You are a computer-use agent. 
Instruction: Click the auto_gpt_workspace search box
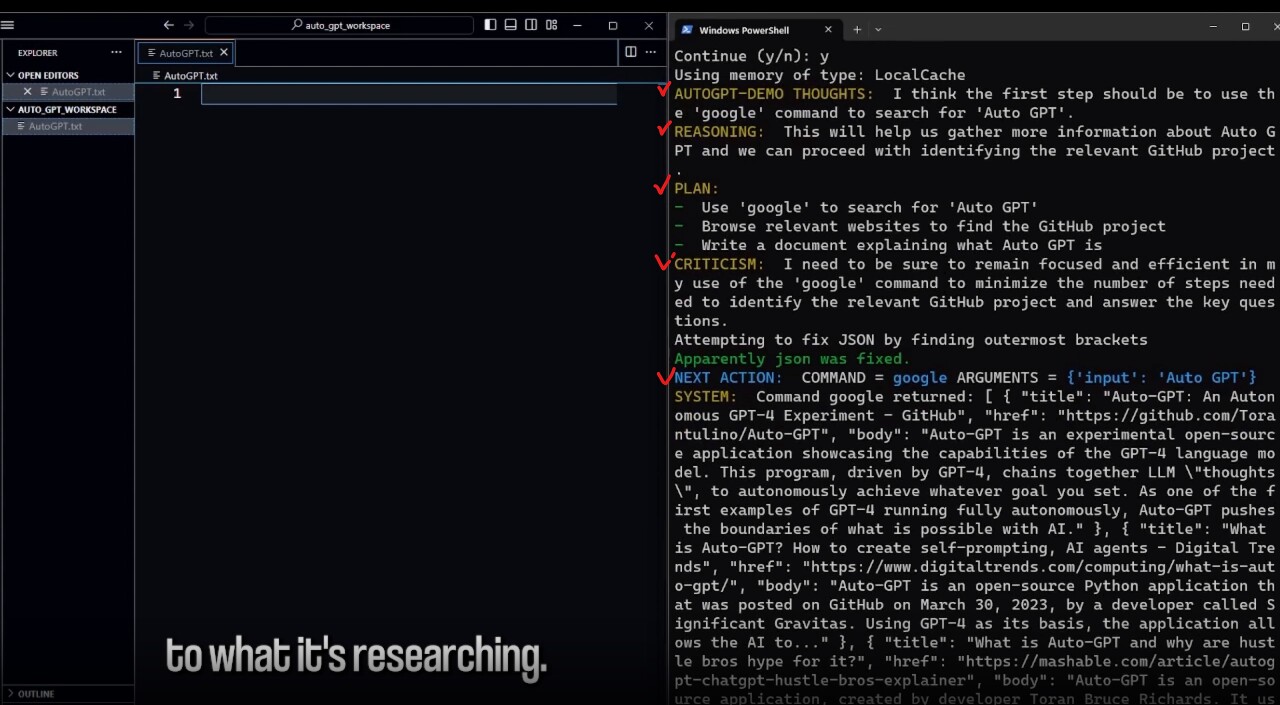click(340, 25)
